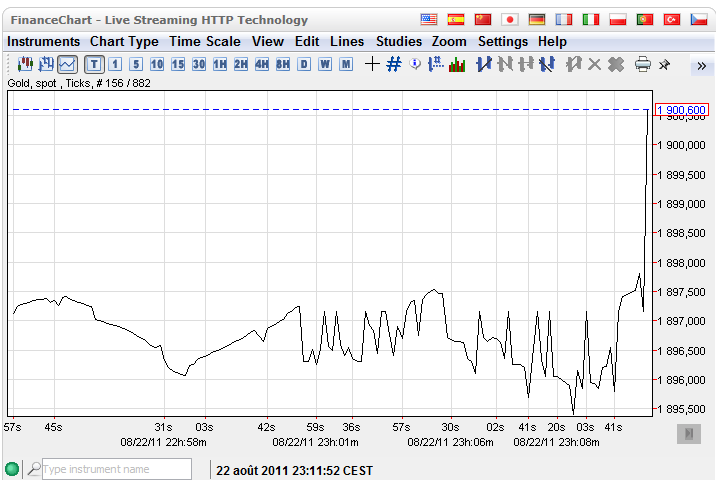Open the Settings menu
This screenshot has width=716, height=480.
[x=502, y=41]
